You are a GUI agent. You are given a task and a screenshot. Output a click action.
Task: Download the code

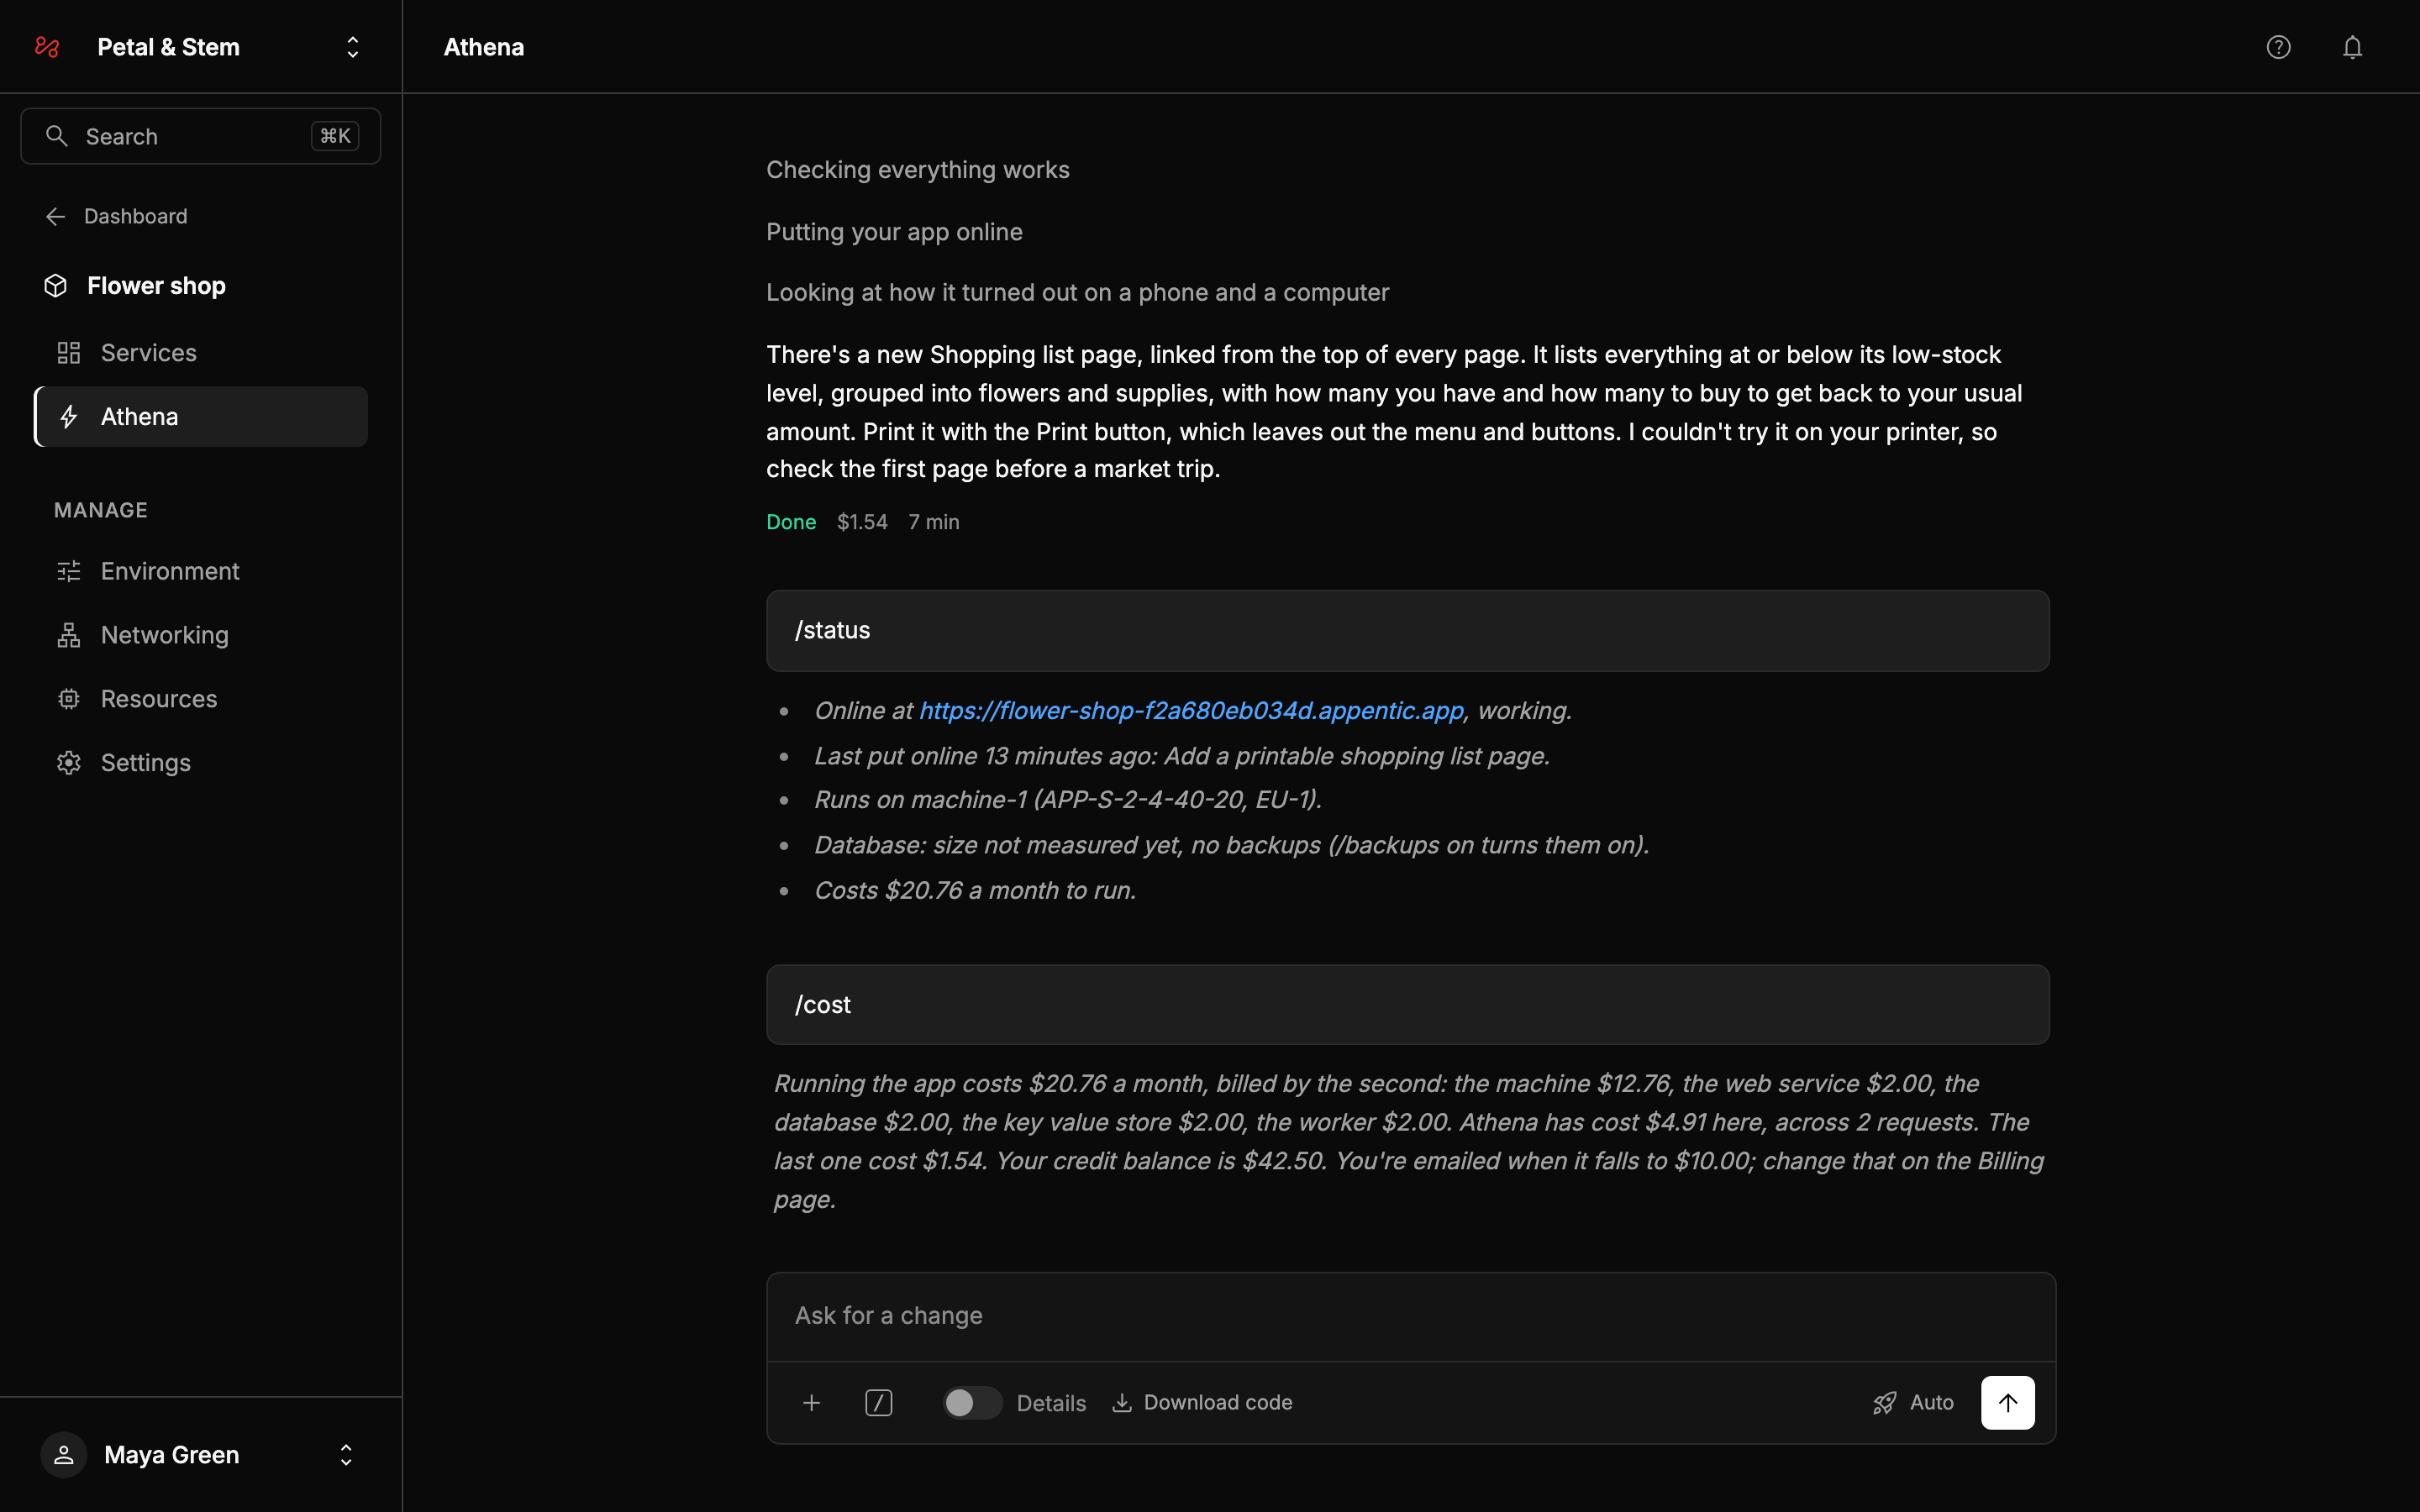tap(1202, 1403)
